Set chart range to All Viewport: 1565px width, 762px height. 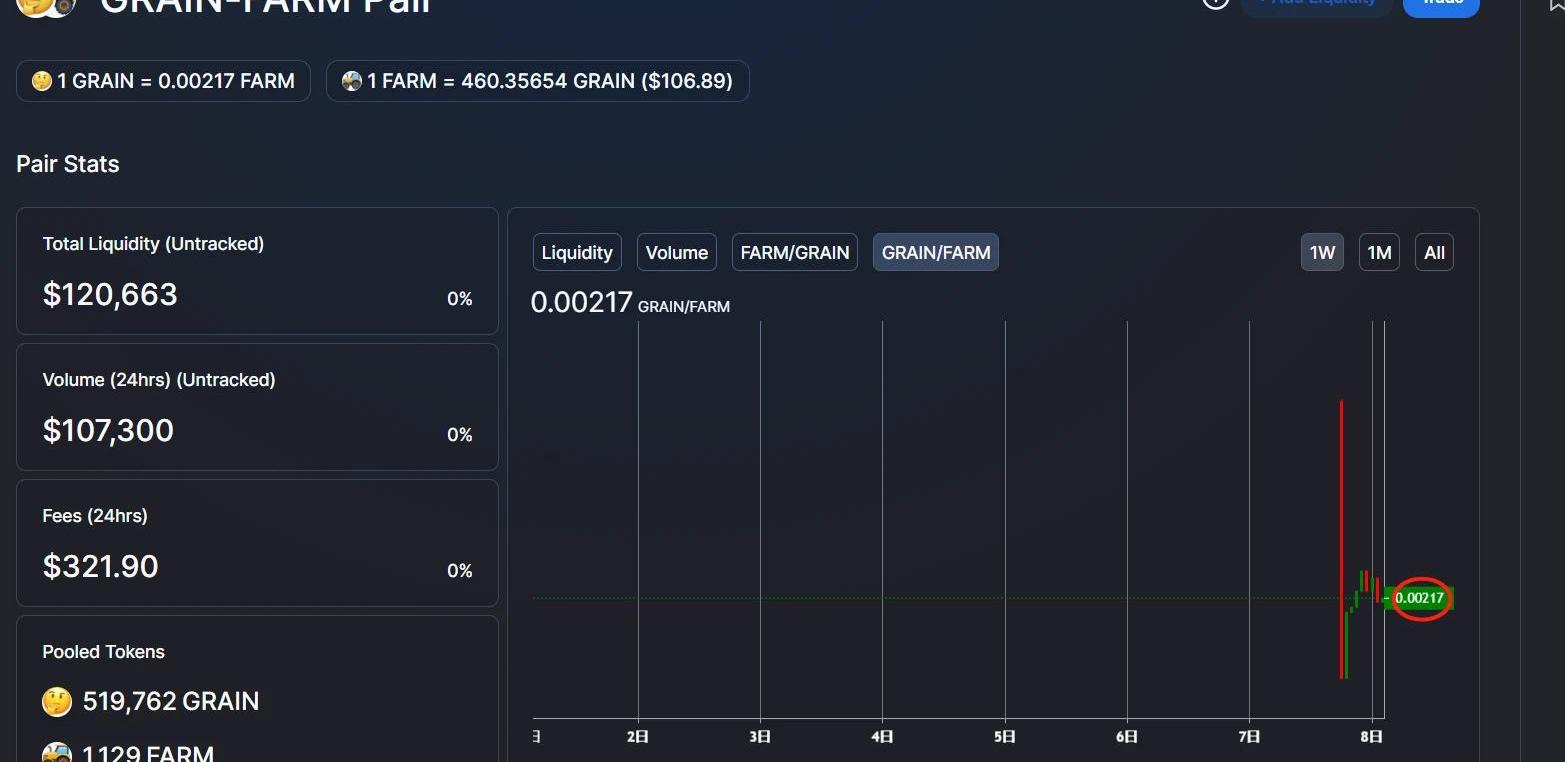pyautogui.click(x=1434, y=253)
